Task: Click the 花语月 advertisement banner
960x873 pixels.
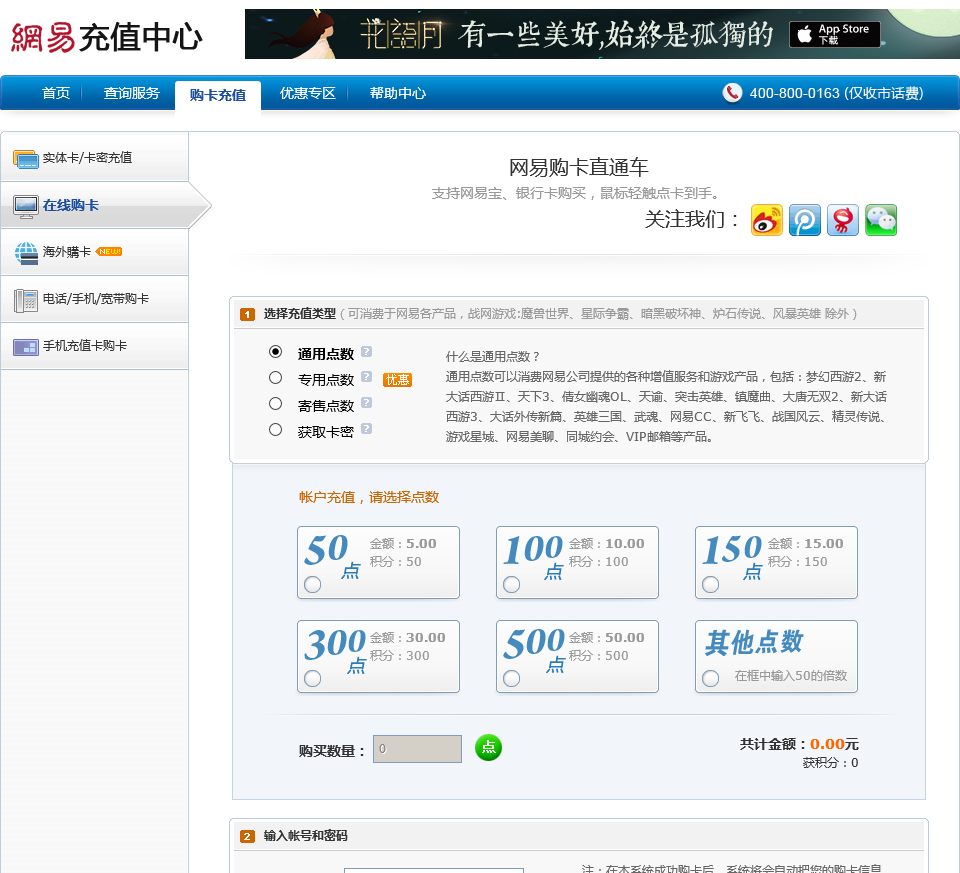Action: click(x=602, y=34)
